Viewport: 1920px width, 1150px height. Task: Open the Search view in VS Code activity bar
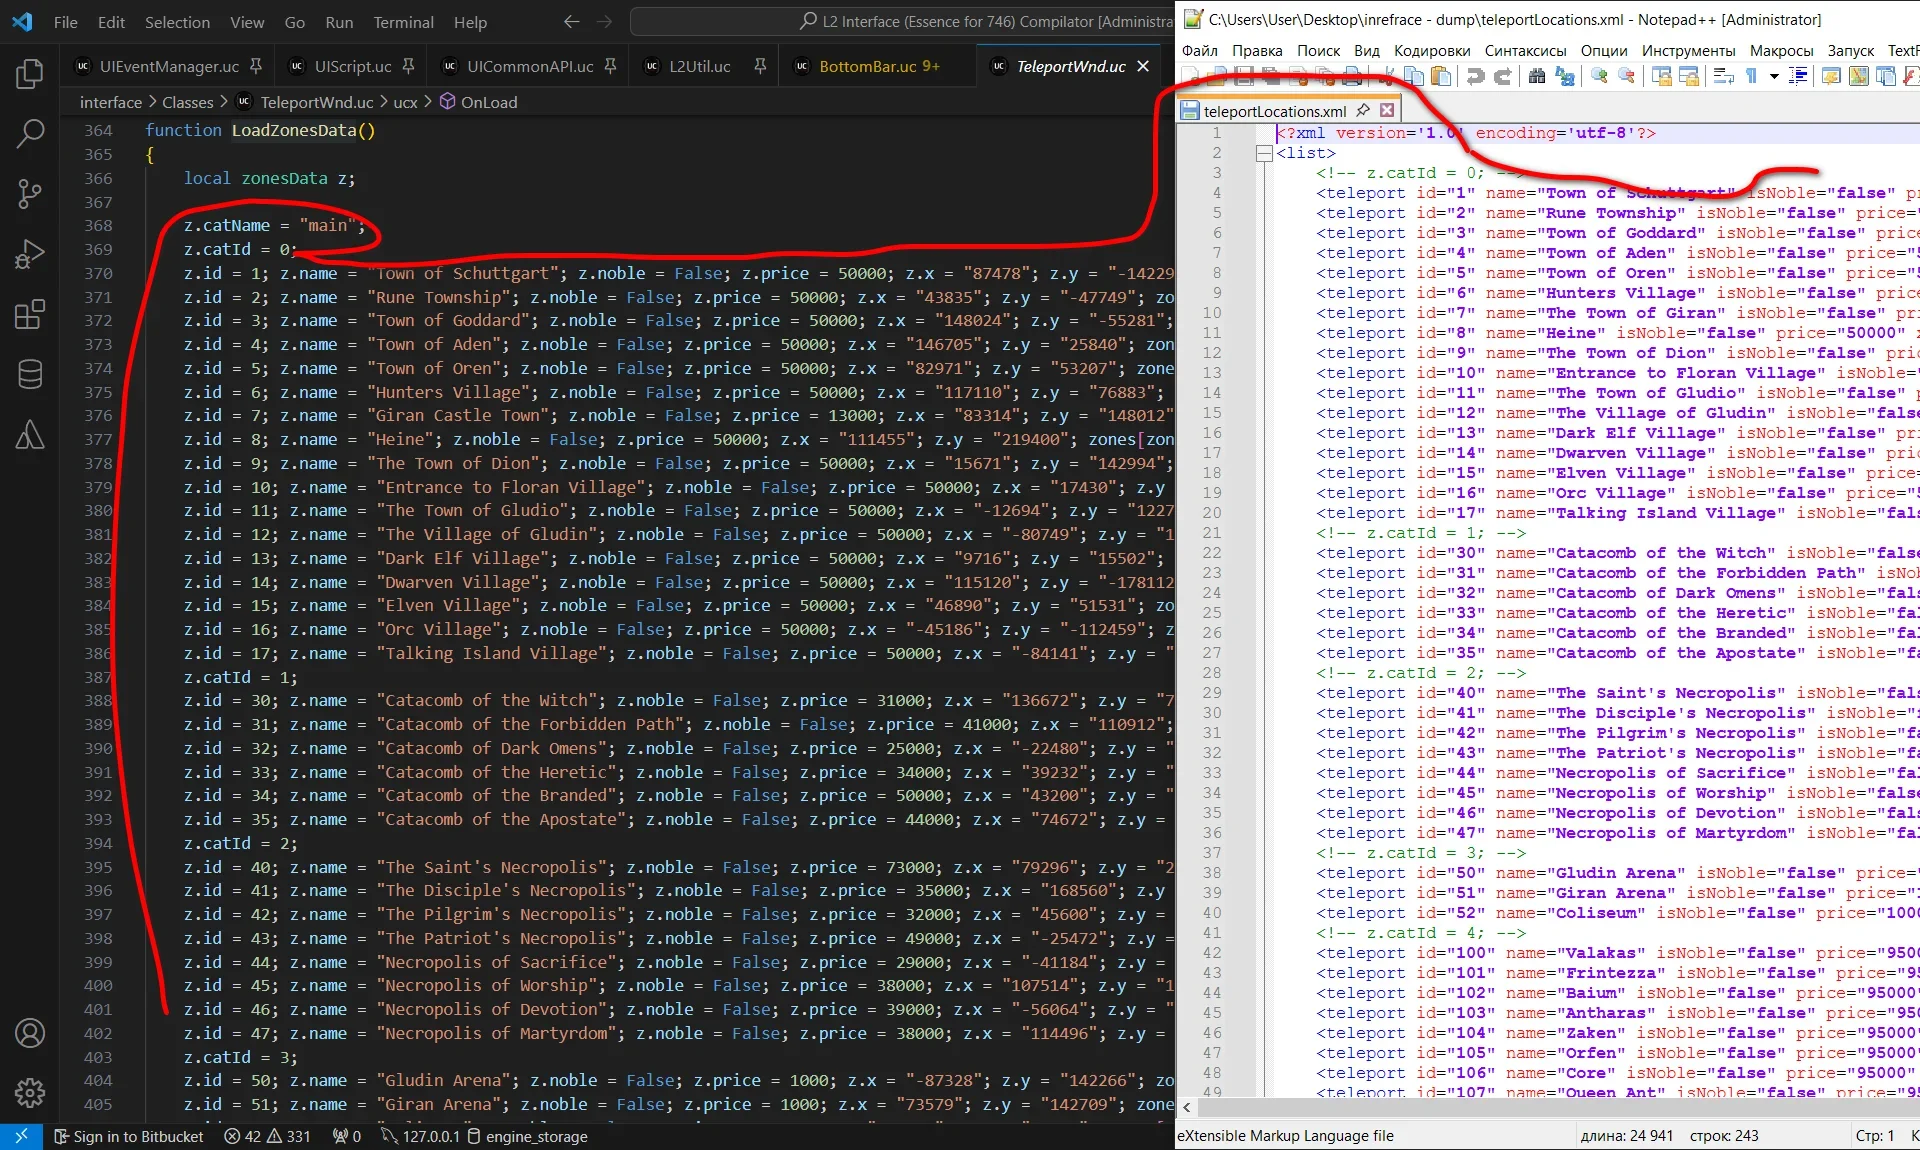(30, 133)
